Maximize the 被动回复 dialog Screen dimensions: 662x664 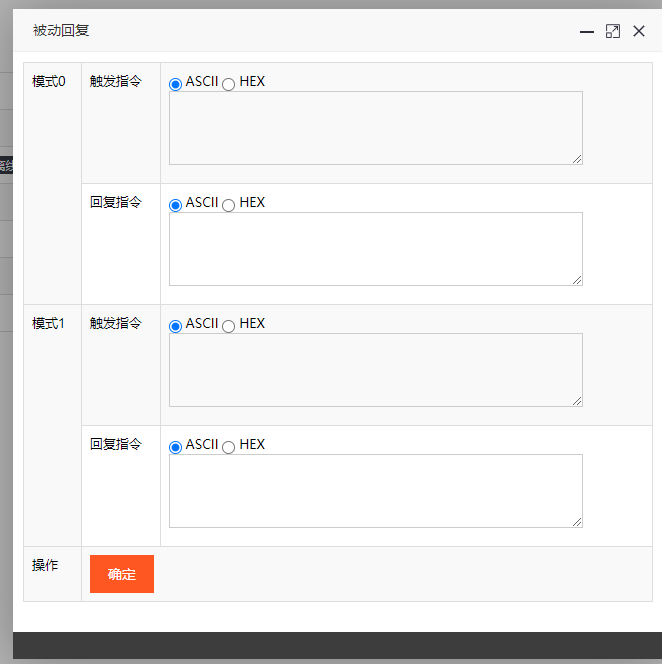pos(612,31)
